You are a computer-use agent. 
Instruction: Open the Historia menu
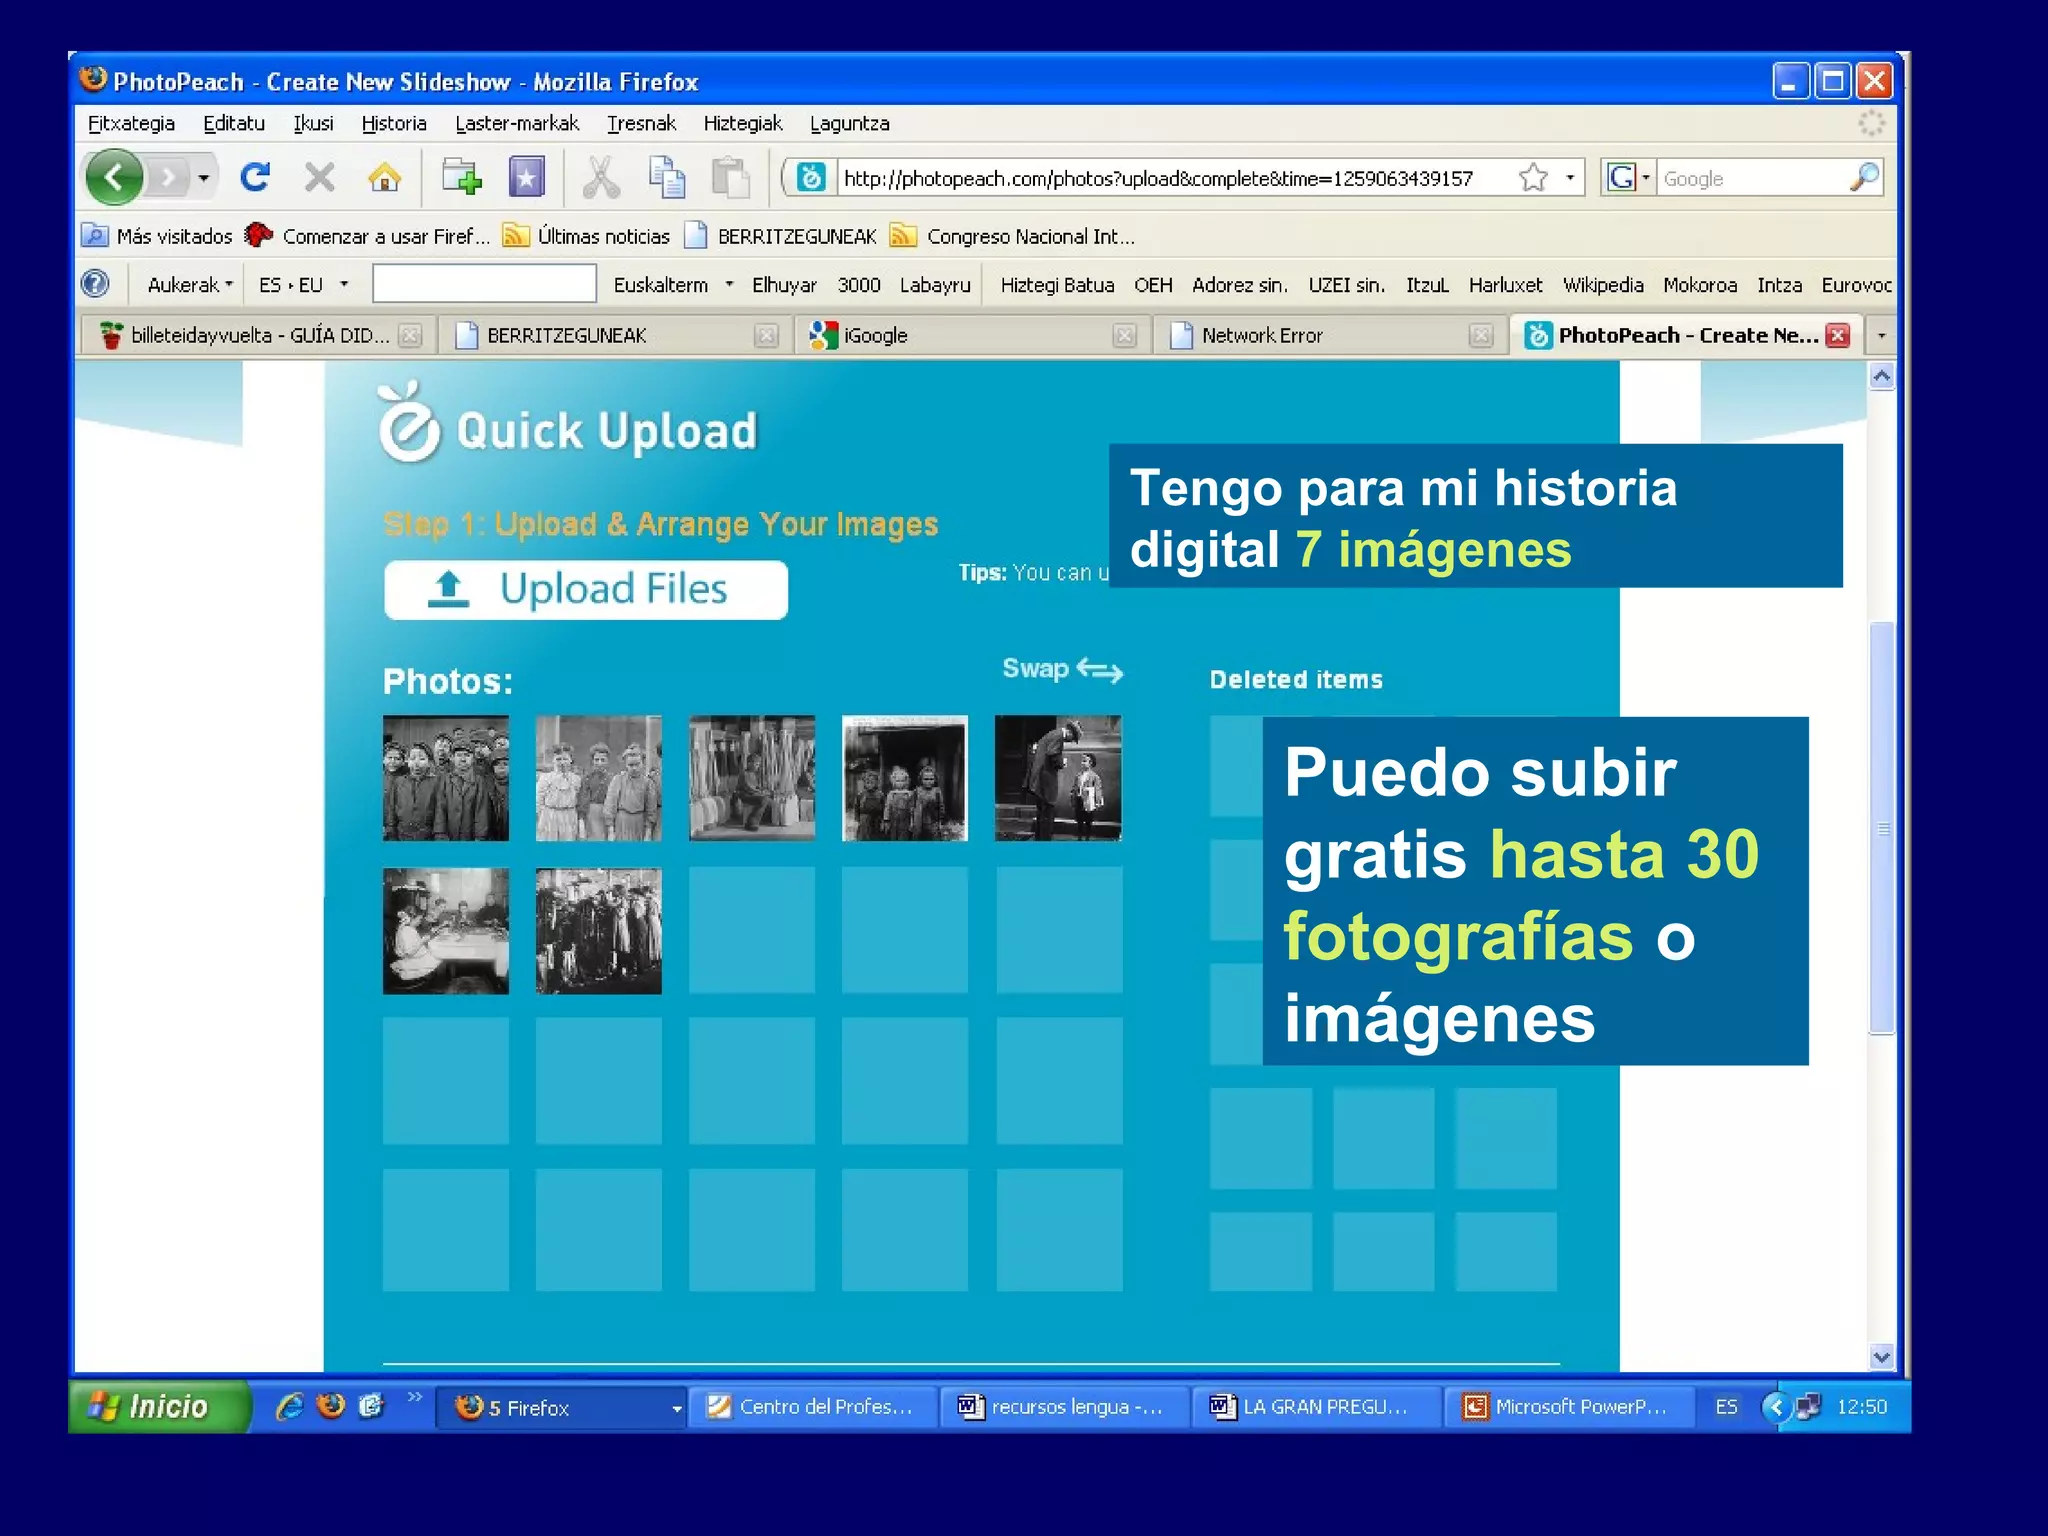coord(394,124)
